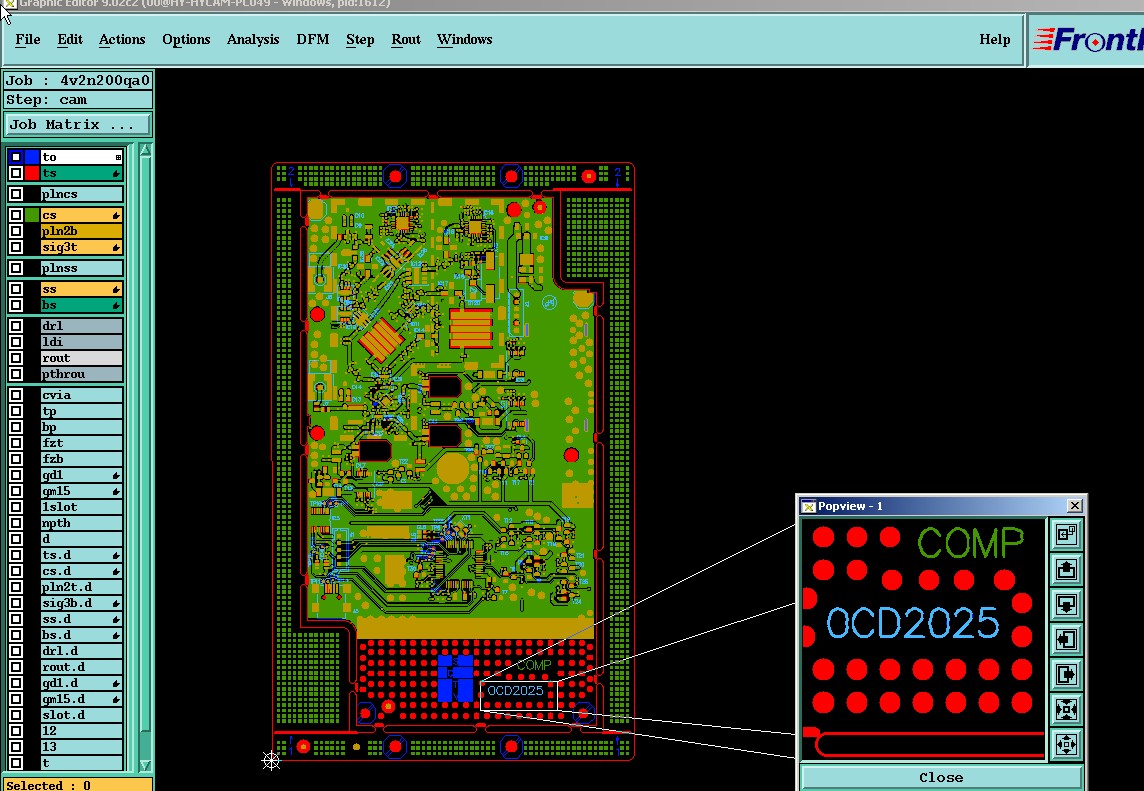The height and width of the screenshot is (791, 1144).
Task: Click the pencil icon on gd1 layer row
Action: point(116,476)
